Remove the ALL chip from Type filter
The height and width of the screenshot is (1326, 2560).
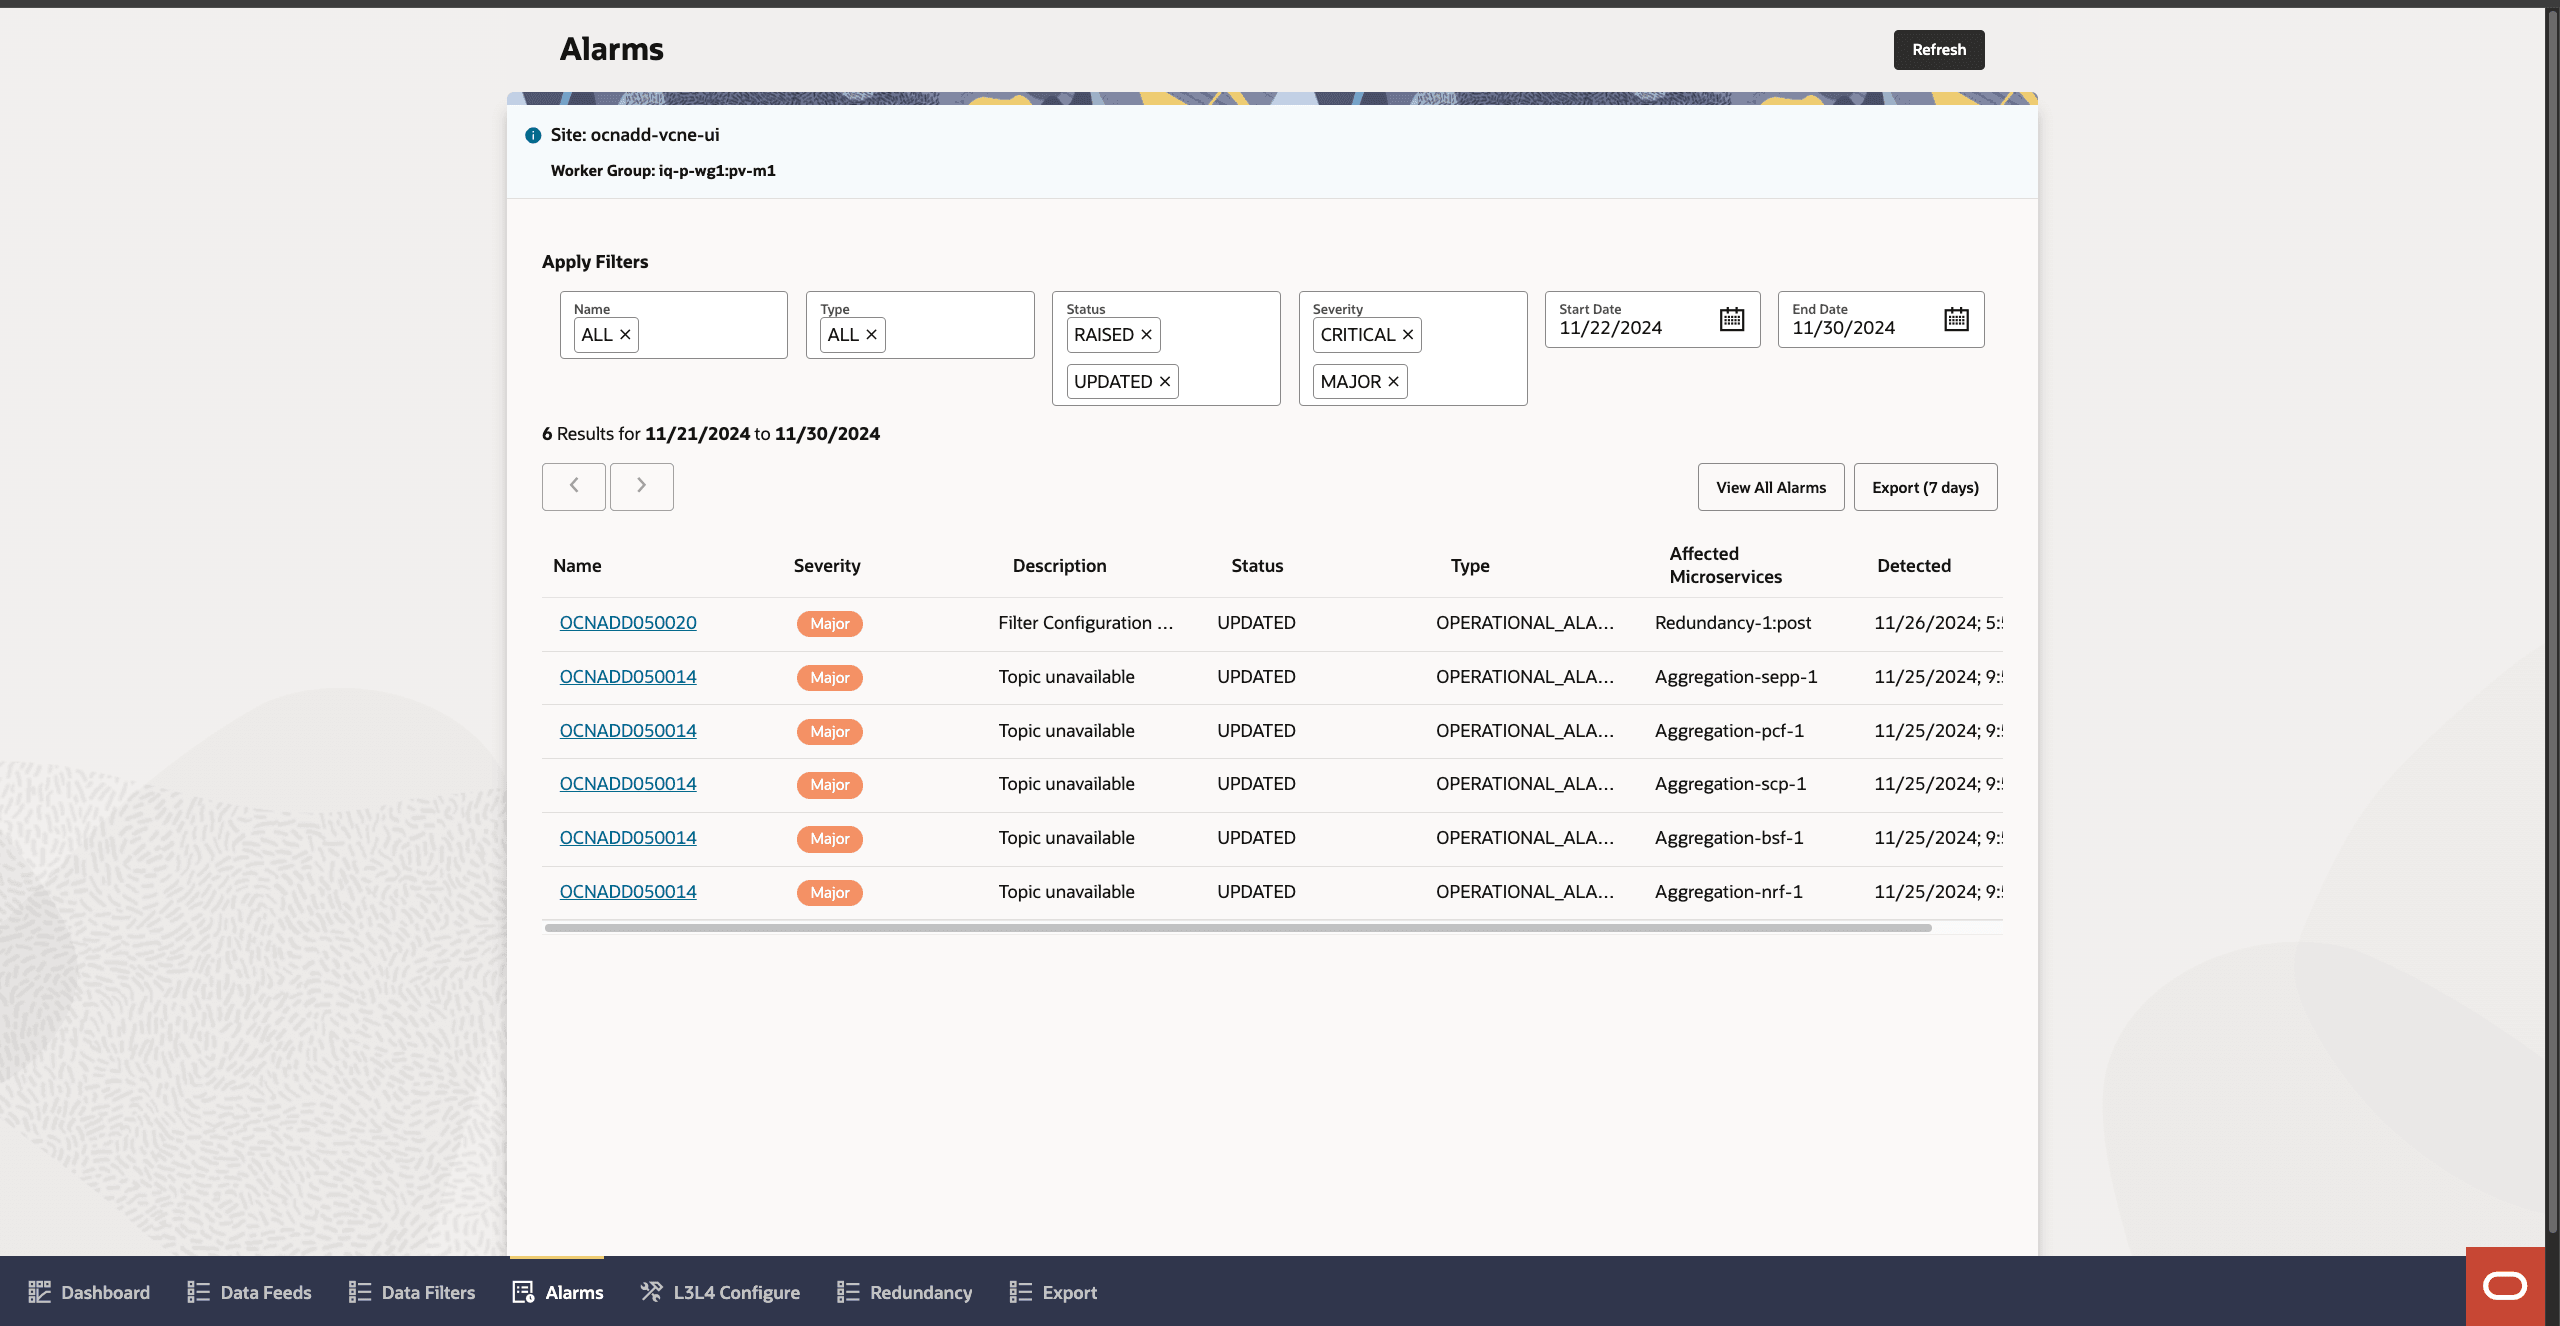(x=871, y=335)
